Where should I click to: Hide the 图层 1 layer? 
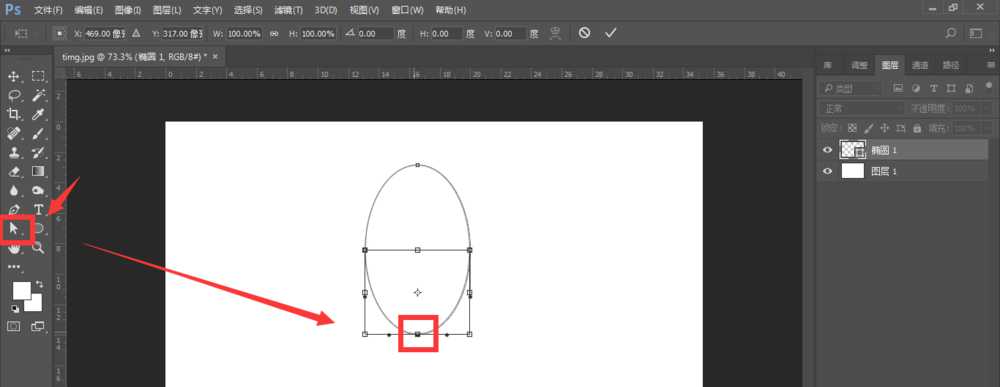click(828, 171)
